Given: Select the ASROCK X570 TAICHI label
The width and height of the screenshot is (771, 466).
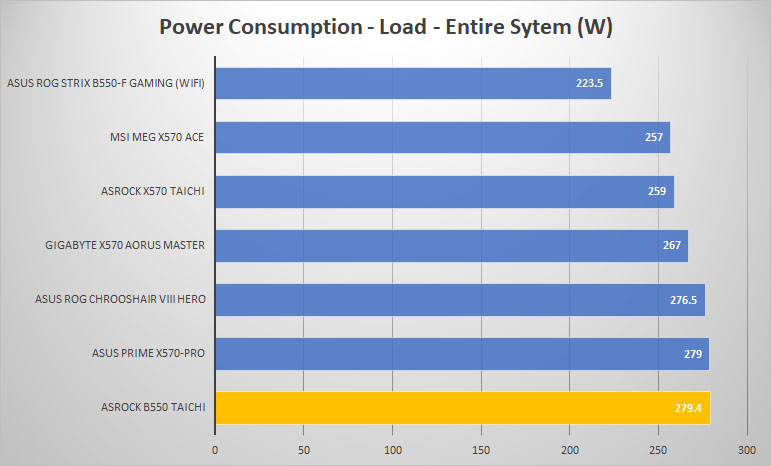Looking at the screenshot, I should pos(153,191).
